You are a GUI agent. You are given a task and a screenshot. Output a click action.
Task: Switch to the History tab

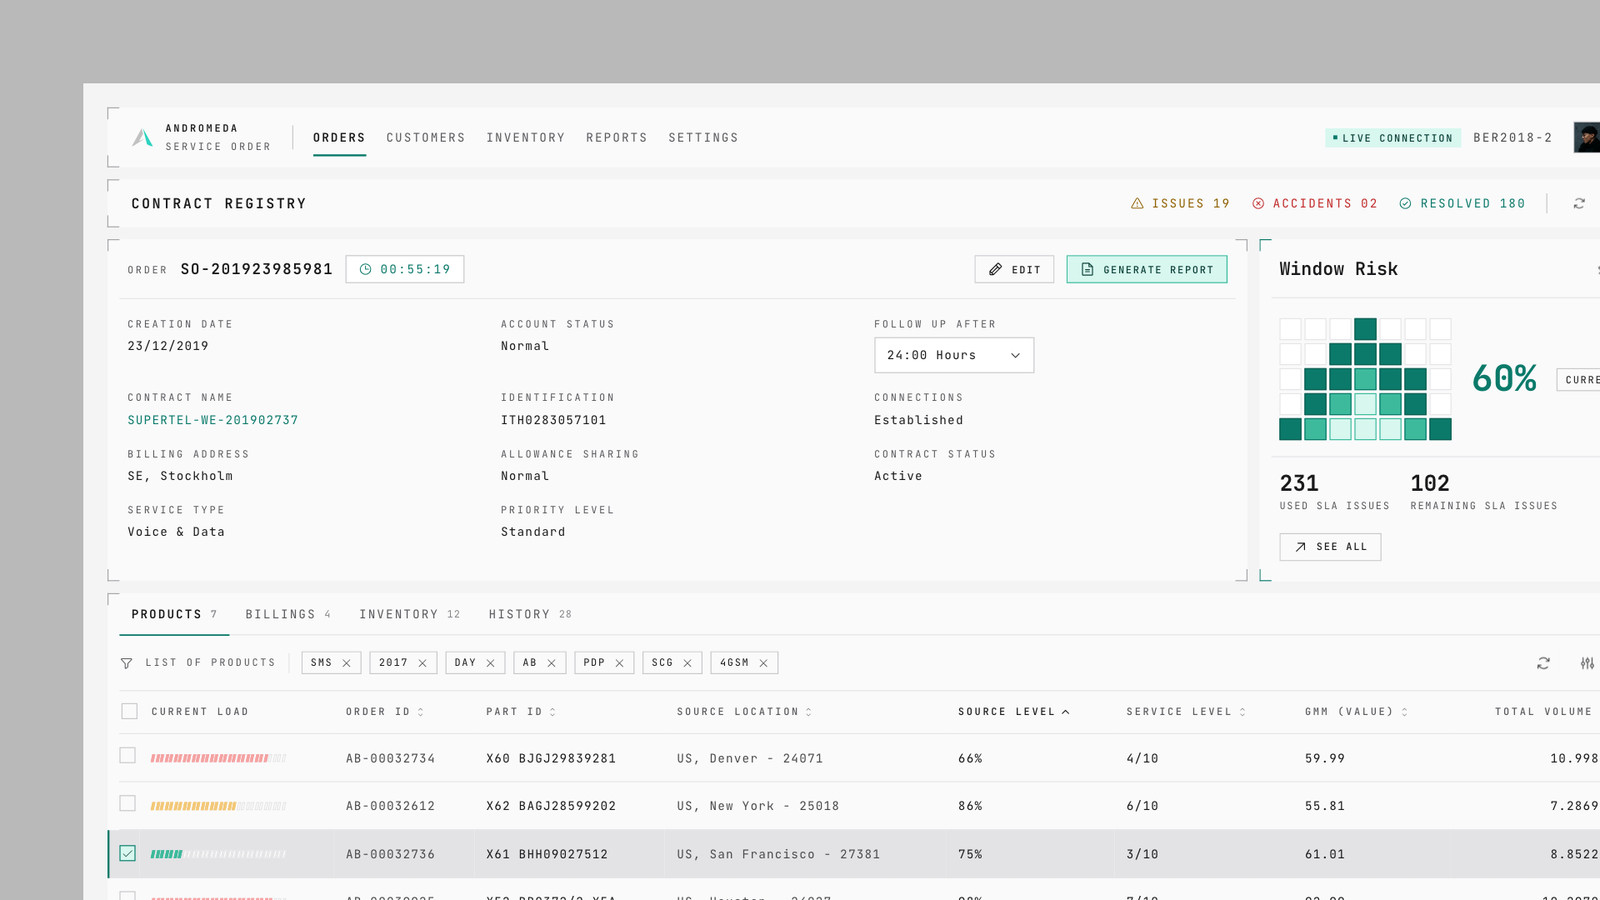point(530,614)
